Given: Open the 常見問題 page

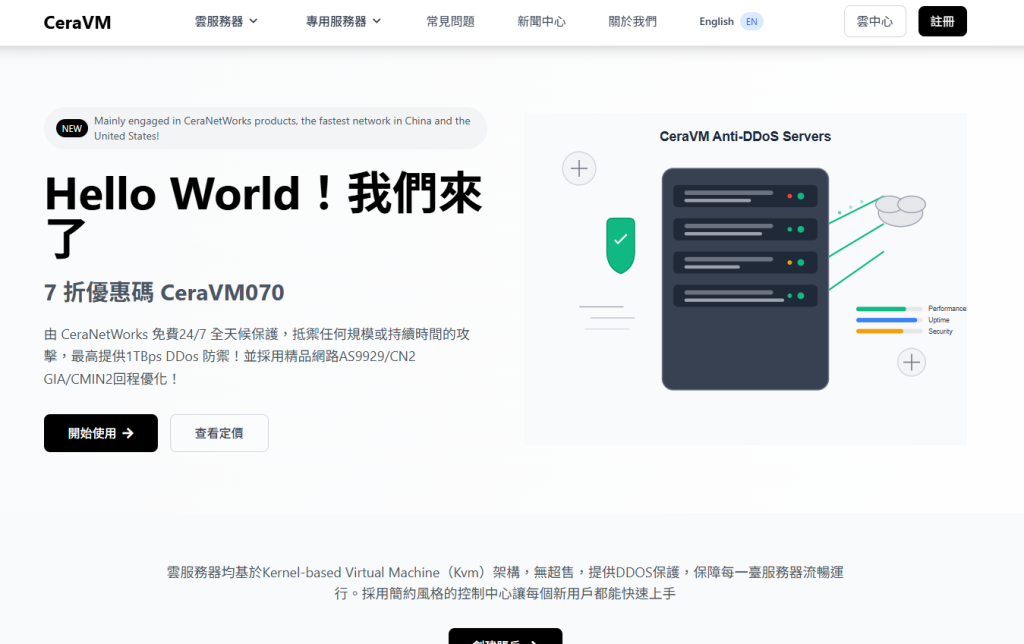Looking at the screenshot, I should click(x=451, y=22).
